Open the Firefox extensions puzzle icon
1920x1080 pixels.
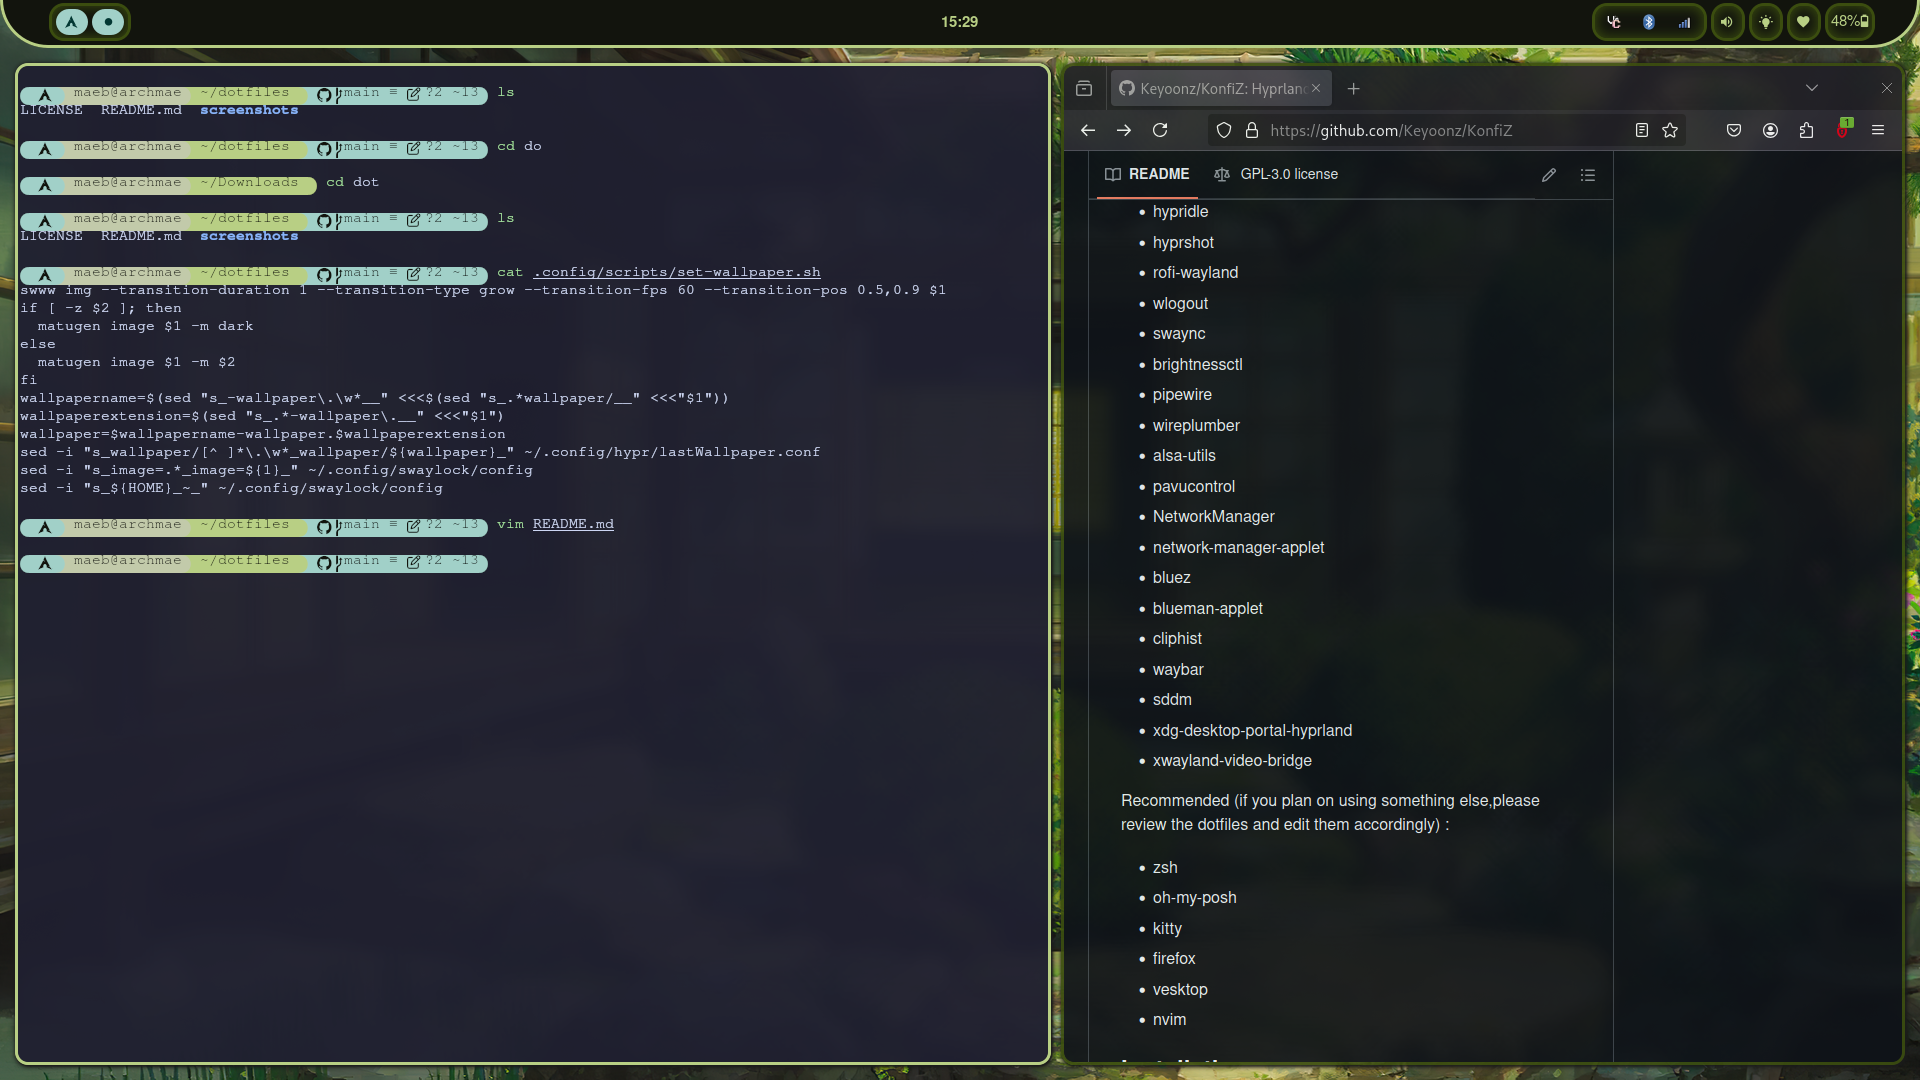coord(1806,130)
